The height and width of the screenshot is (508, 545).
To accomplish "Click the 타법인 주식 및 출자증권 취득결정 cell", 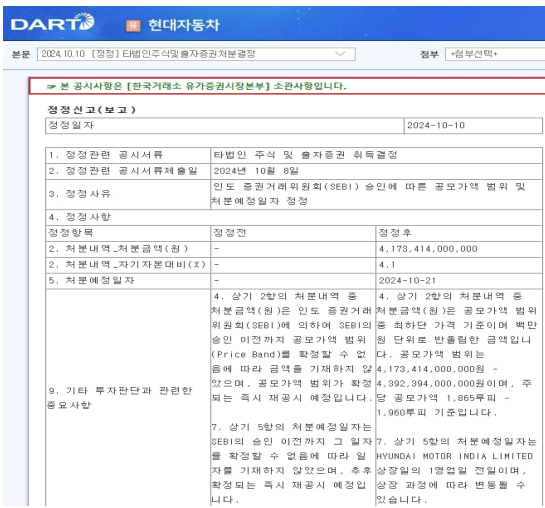I will [x=376, y=155].
